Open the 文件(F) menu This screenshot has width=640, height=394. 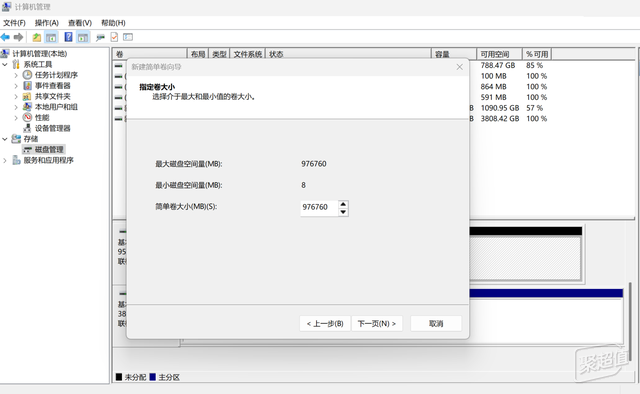14,23
